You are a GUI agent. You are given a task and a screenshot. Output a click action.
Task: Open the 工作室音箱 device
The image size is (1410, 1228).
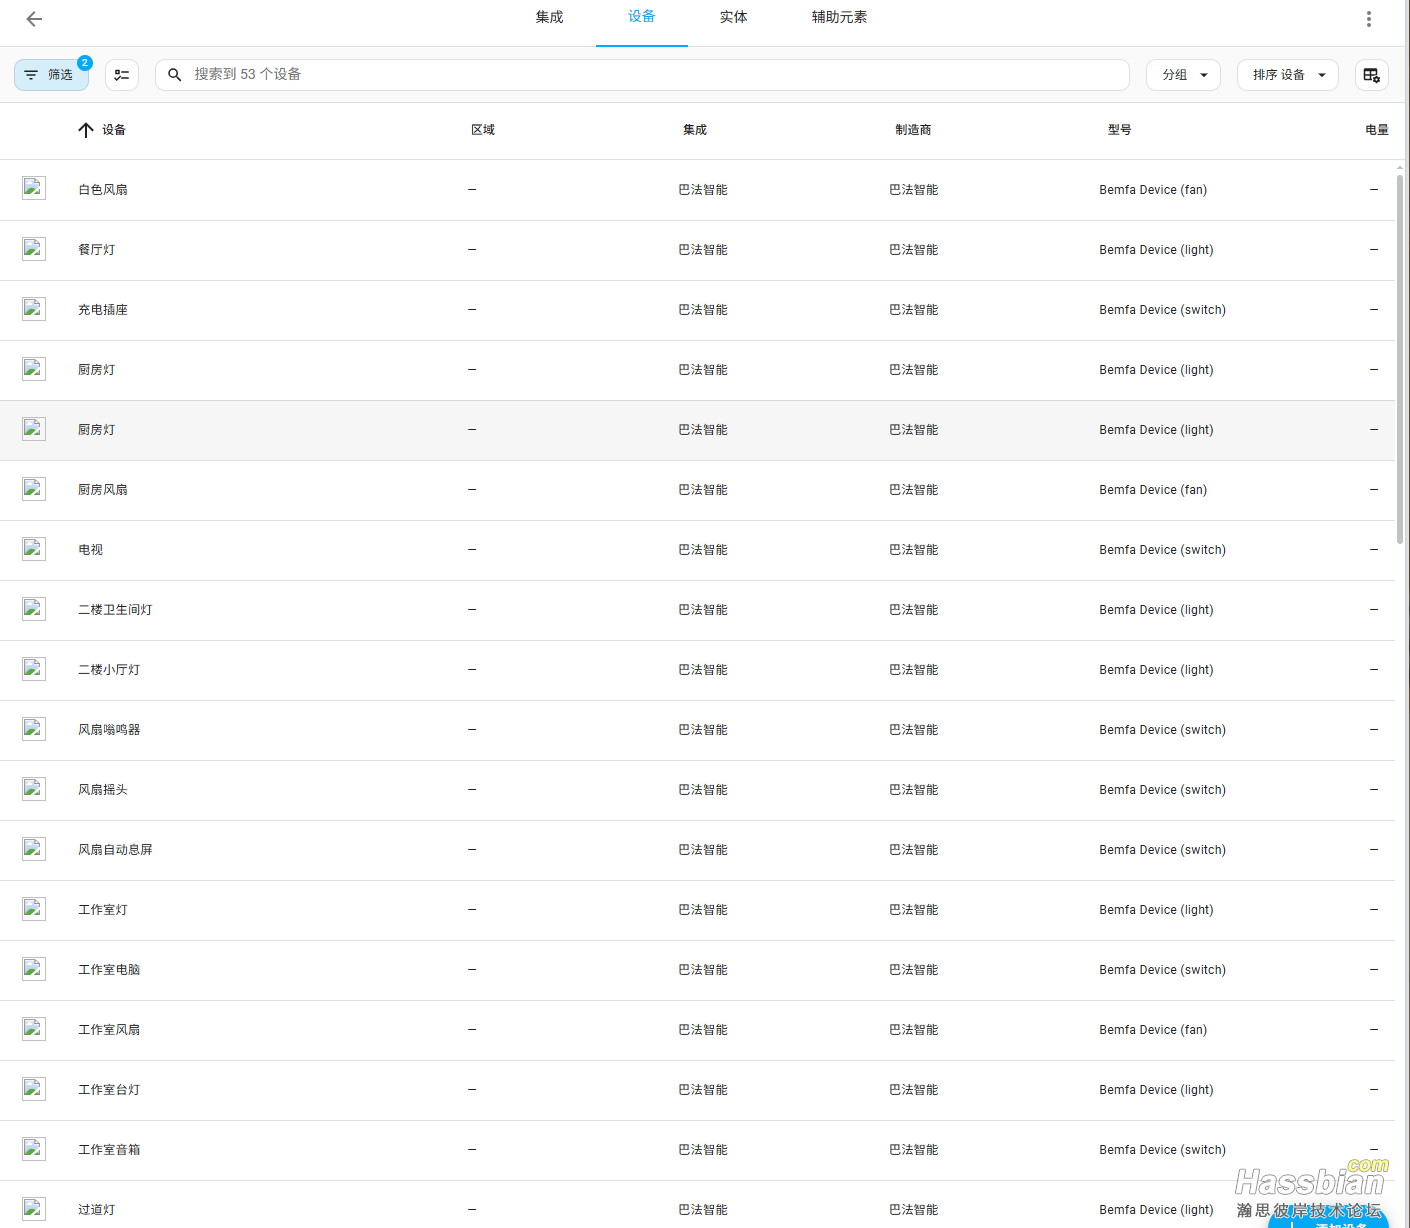[109, 1150]
